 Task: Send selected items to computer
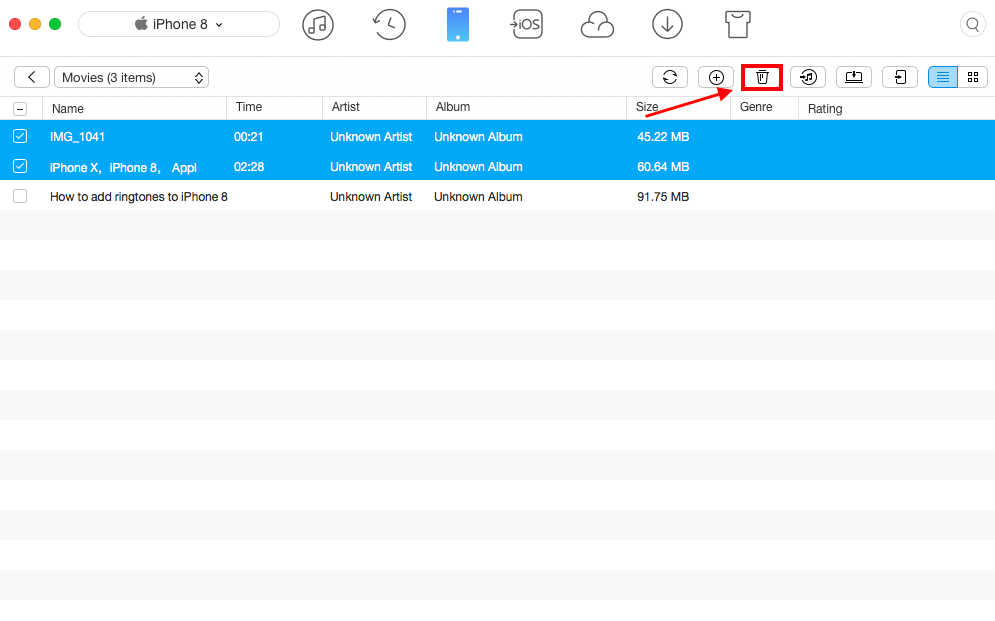coord(853,77)
